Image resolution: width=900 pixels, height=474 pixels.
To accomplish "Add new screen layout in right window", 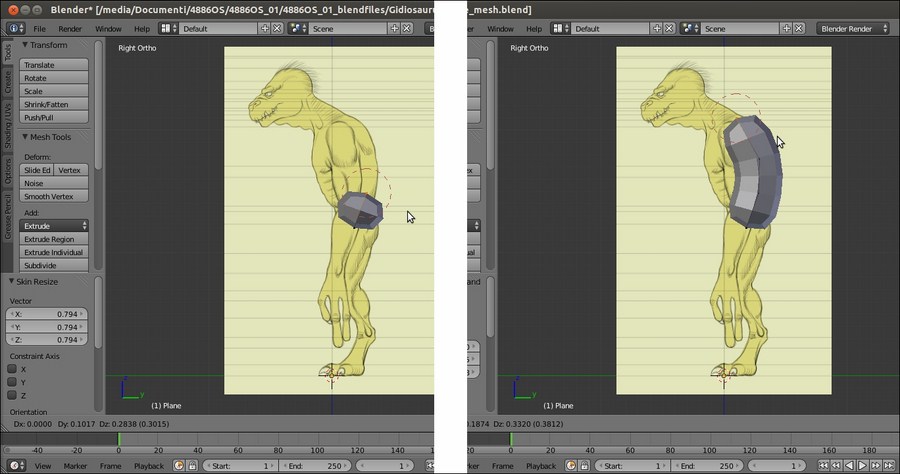I will tap(657, 28).
